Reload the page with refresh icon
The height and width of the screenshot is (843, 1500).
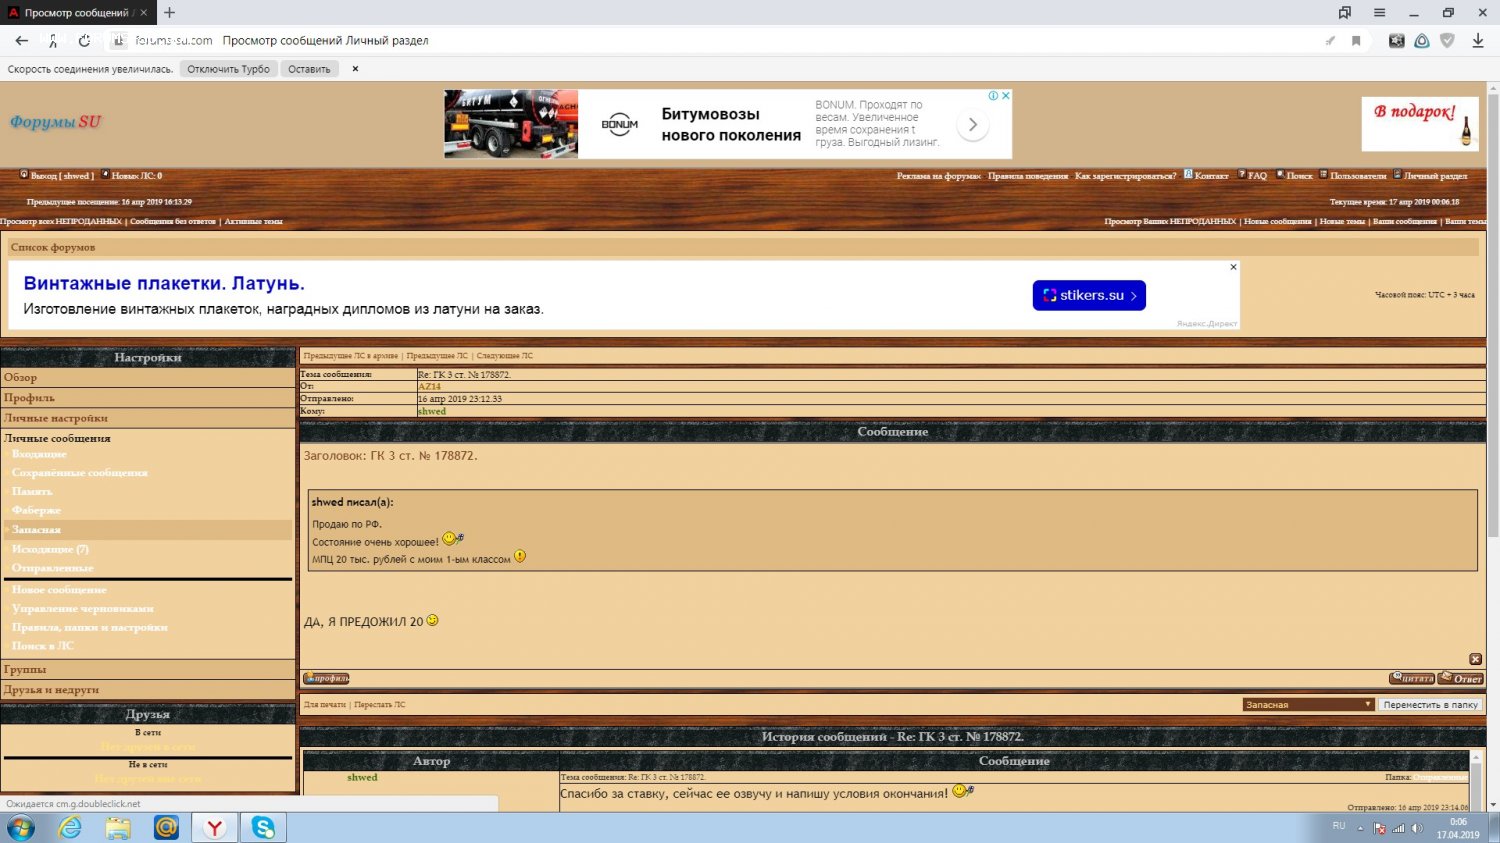pyautogui.click(x=84, y=41)
